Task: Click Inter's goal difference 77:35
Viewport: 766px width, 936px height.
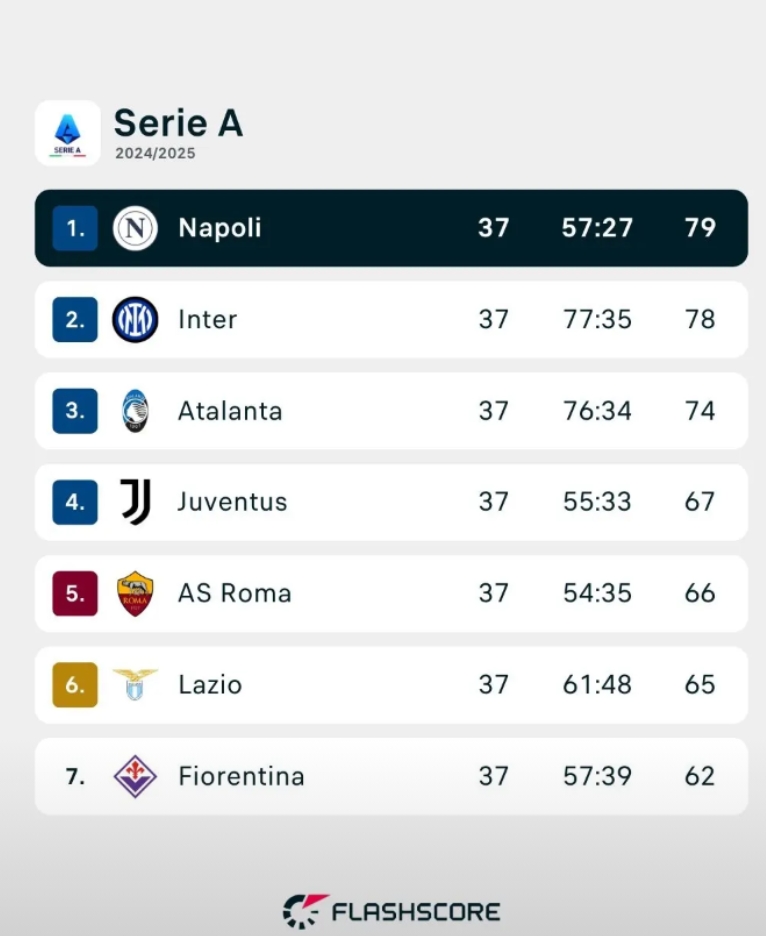Action: pos(597,319)
